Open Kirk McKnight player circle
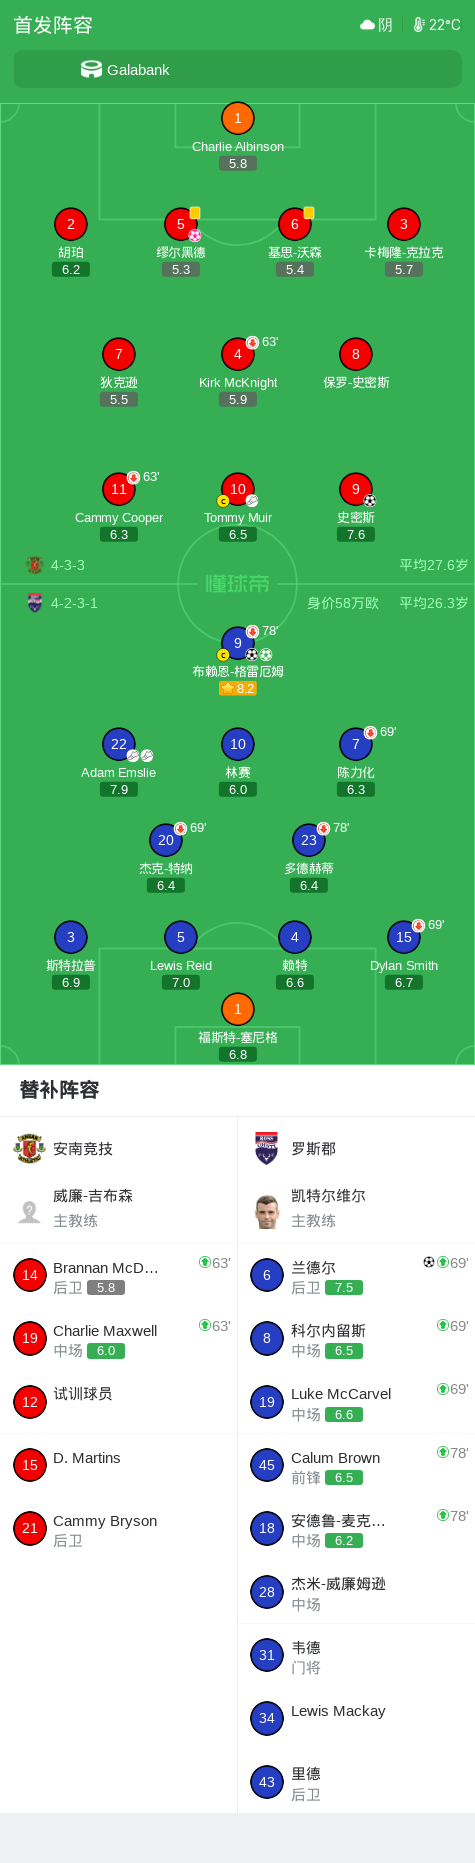The height and width of the screenshot is (1863, 475). [237, 354]
